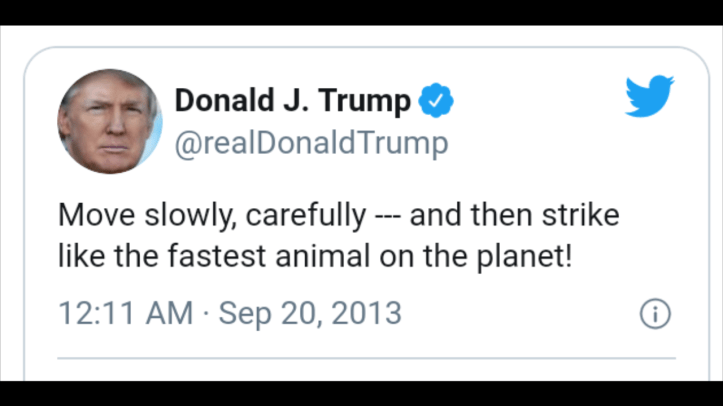The width and height of the screenshot is (723, 406).
Task: Click the word "animal" in the tweet
Action: point(332,256)
